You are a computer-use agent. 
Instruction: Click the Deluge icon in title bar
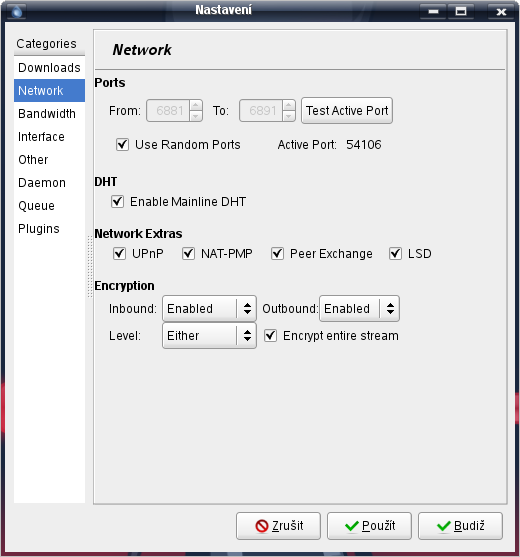tap(16, 11)
